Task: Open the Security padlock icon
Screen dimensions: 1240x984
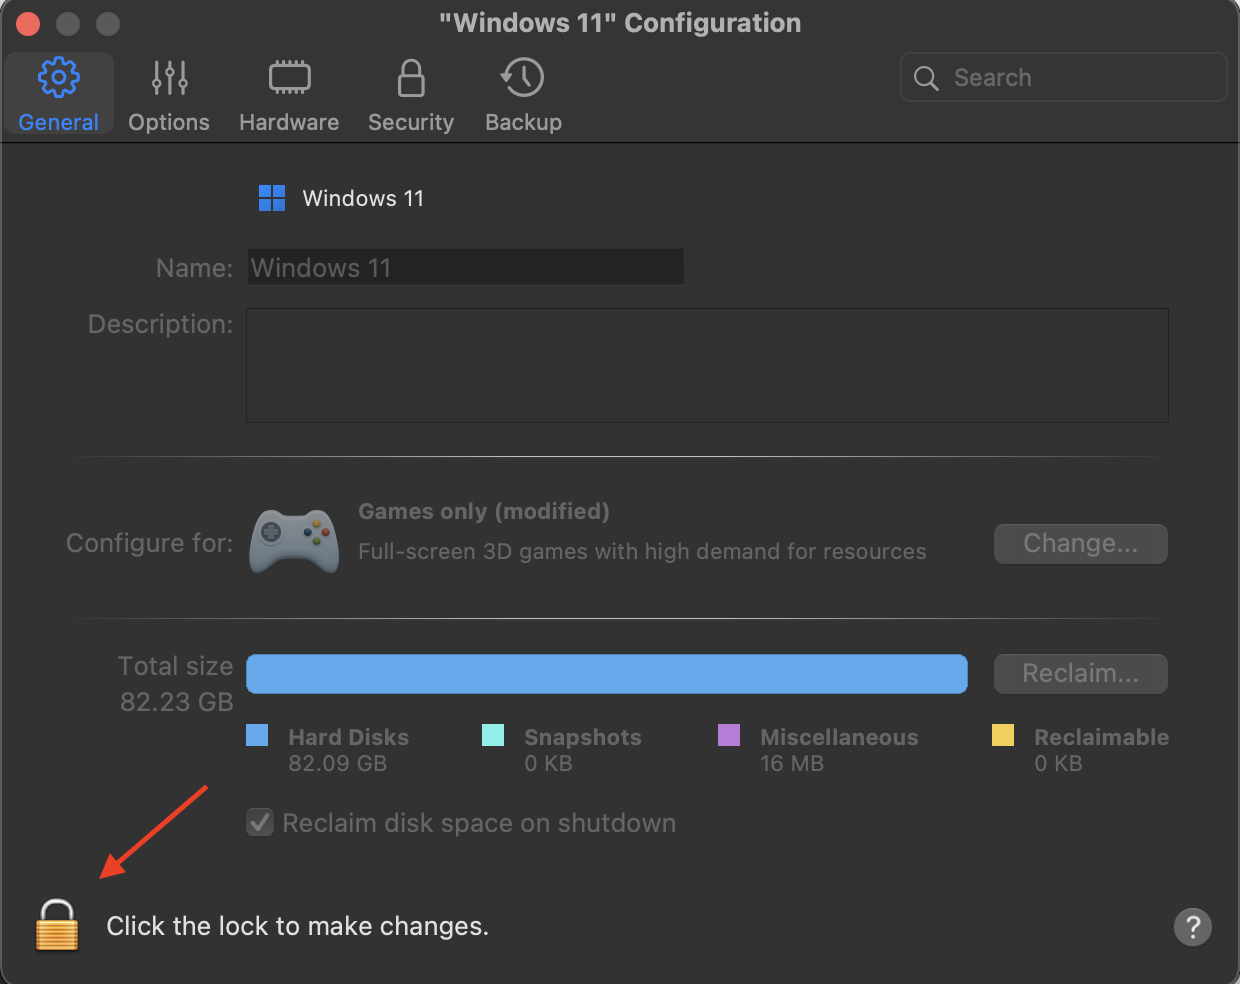Action: tap(410, 78)
